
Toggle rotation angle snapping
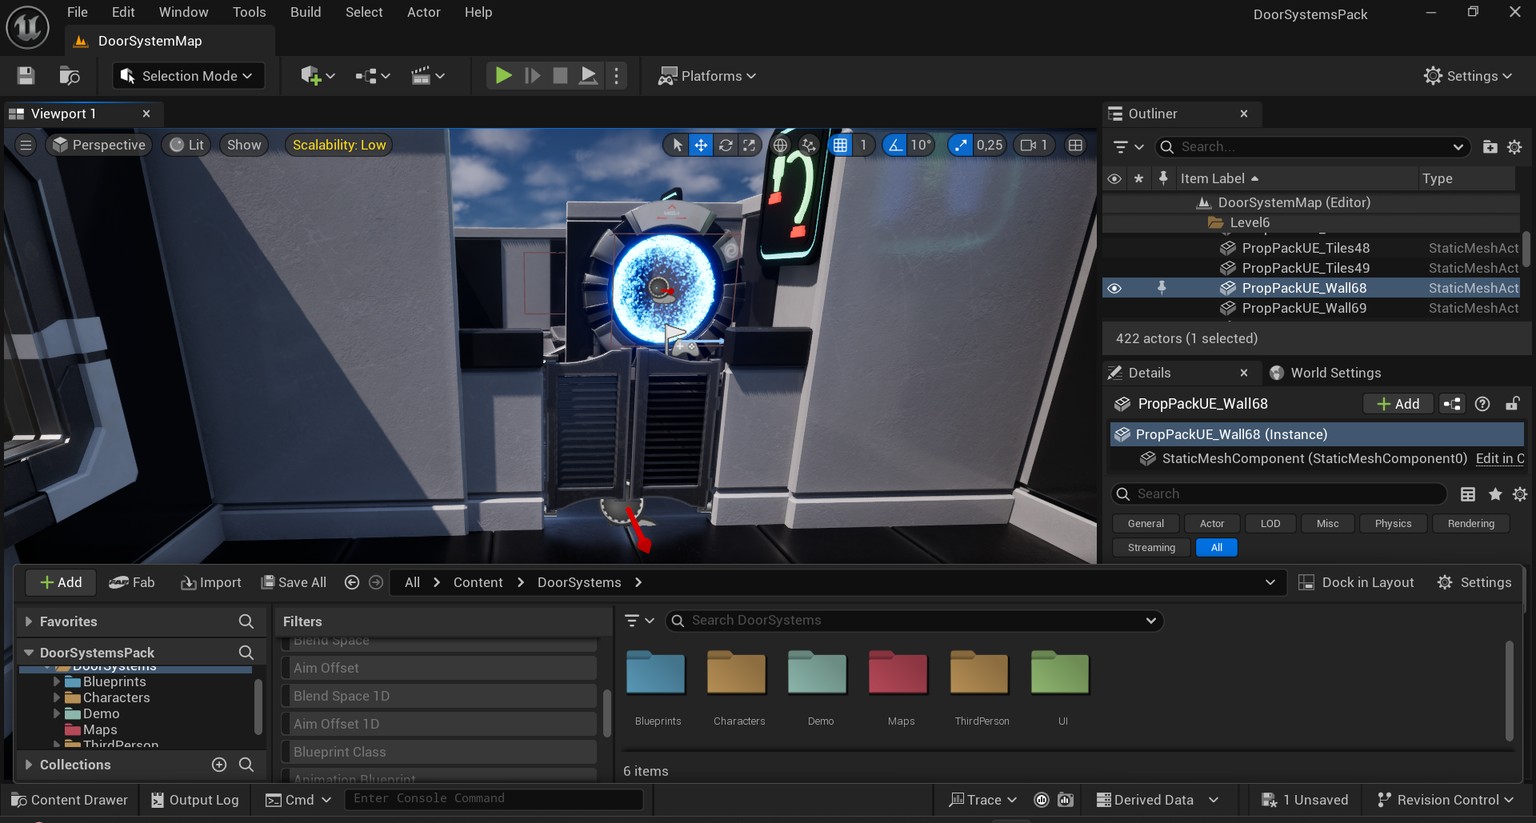tap(895, 145)
